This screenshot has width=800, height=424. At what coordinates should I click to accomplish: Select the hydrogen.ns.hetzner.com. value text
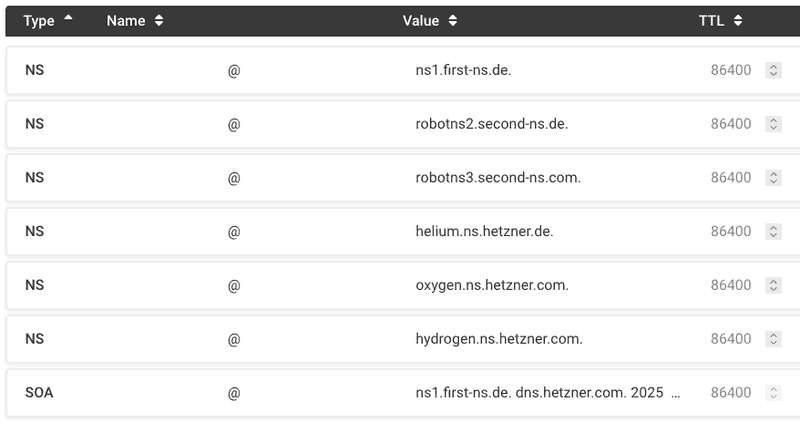coord(498,339)
